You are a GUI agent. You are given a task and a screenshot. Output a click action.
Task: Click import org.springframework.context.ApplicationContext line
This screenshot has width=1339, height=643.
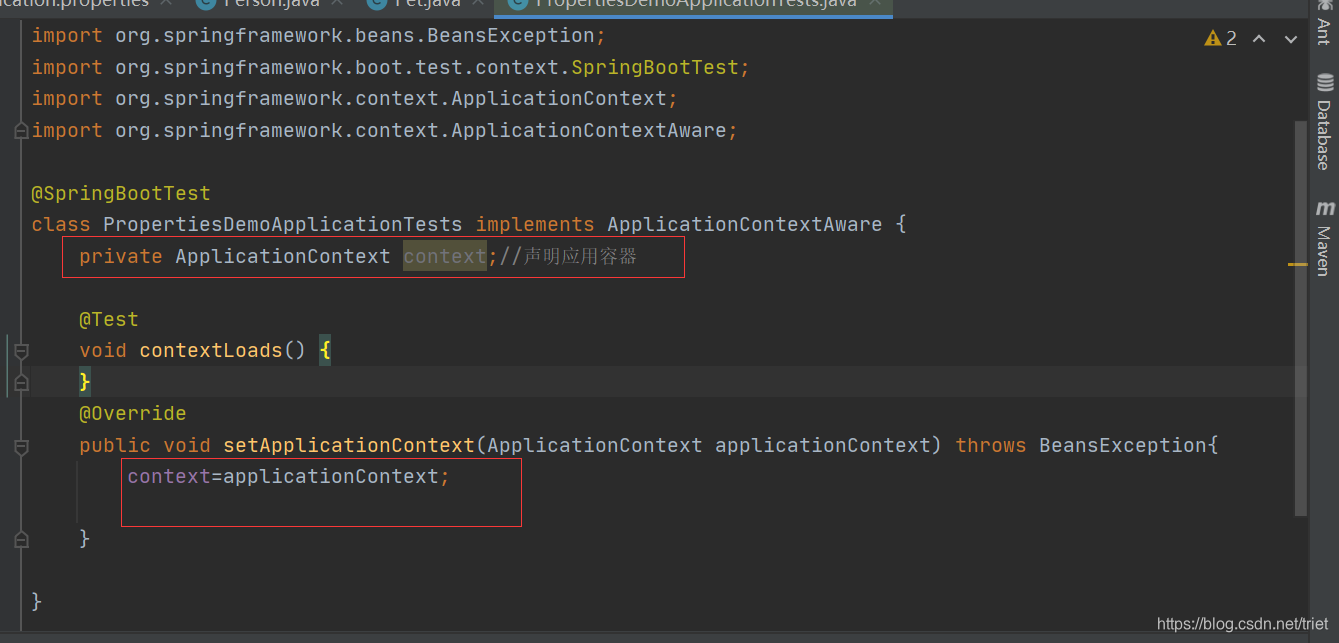click(x=355, y=99)
